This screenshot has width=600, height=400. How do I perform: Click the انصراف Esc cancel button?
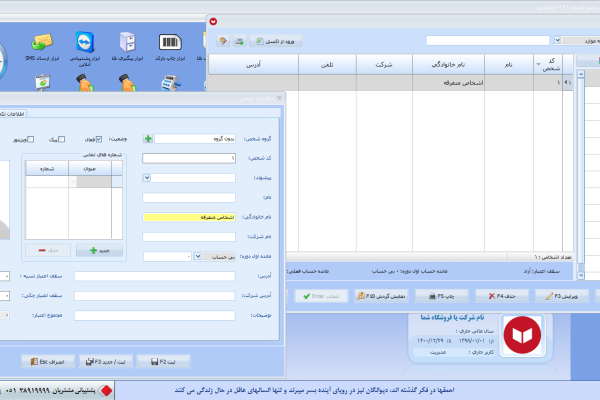tap(48, 362)
